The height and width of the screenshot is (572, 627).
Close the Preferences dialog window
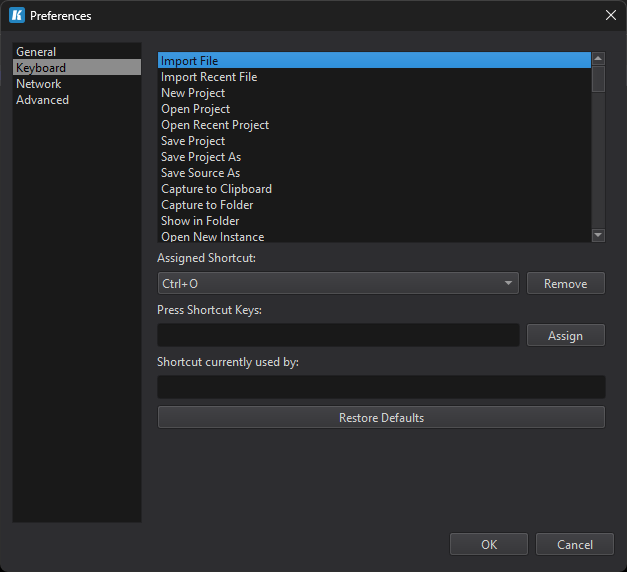610,15
